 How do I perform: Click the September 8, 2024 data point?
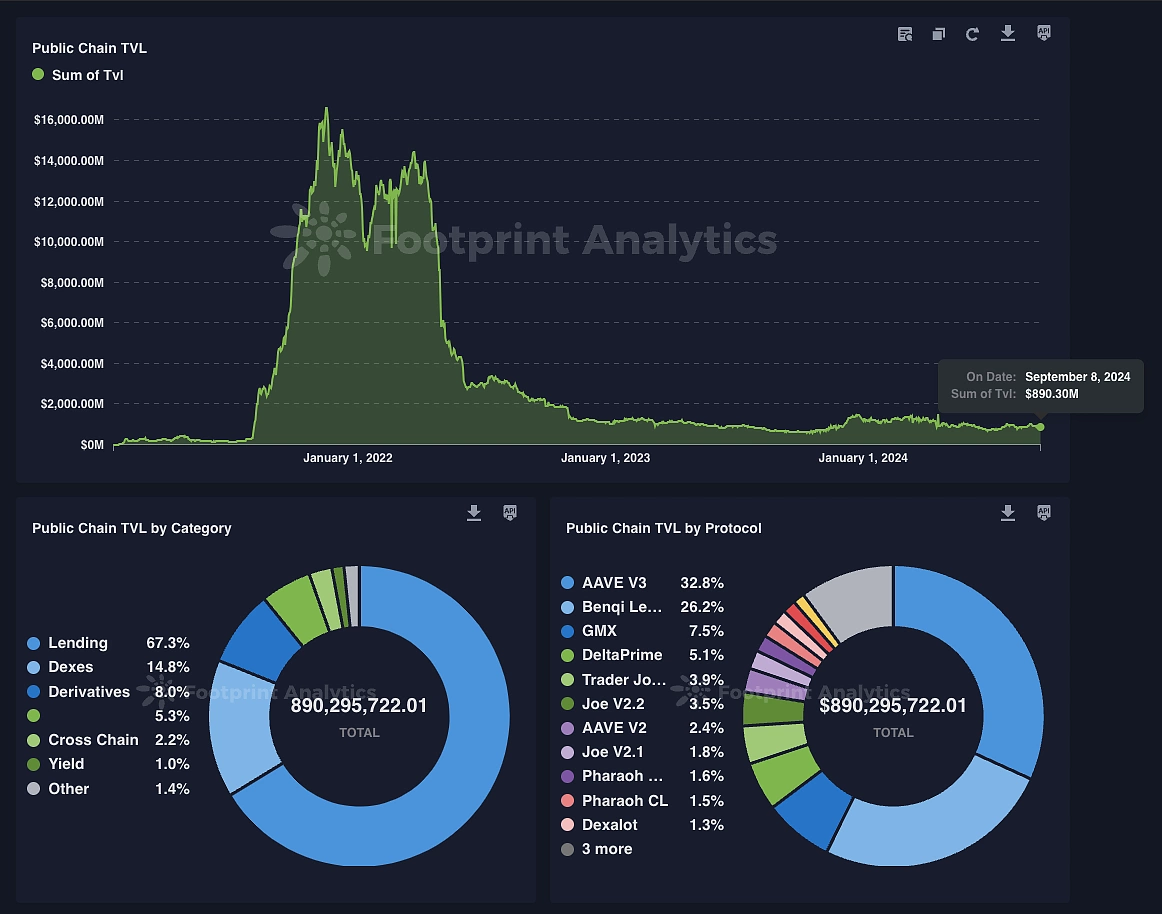pos(1040,427)
